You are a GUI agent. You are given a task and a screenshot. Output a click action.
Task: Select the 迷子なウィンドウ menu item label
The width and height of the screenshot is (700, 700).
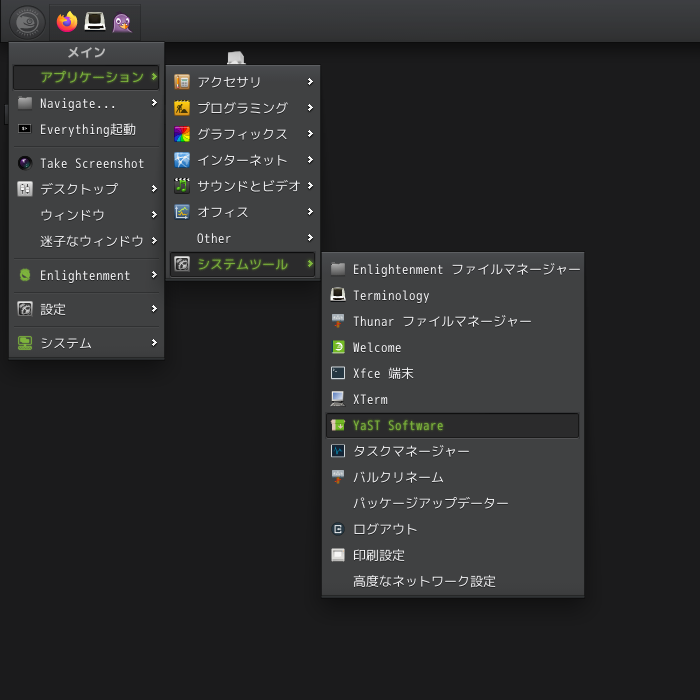point(92,241)
